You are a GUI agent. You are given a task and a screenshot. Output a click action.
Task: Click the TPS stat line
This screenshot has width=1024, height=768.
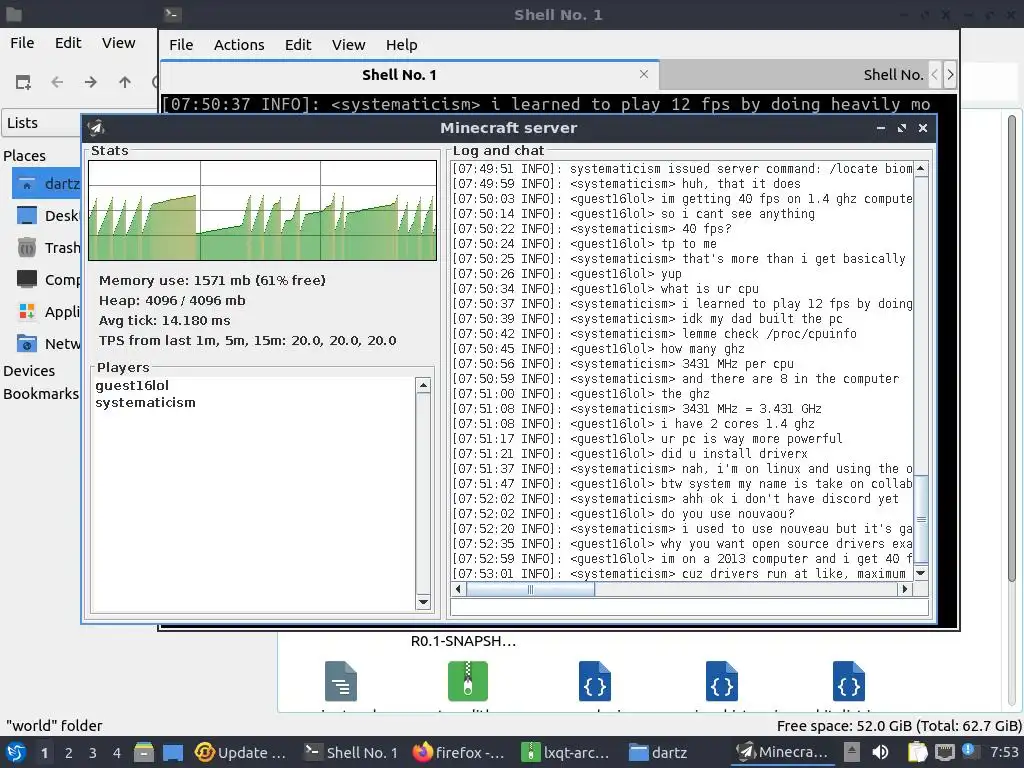(248, 341)
